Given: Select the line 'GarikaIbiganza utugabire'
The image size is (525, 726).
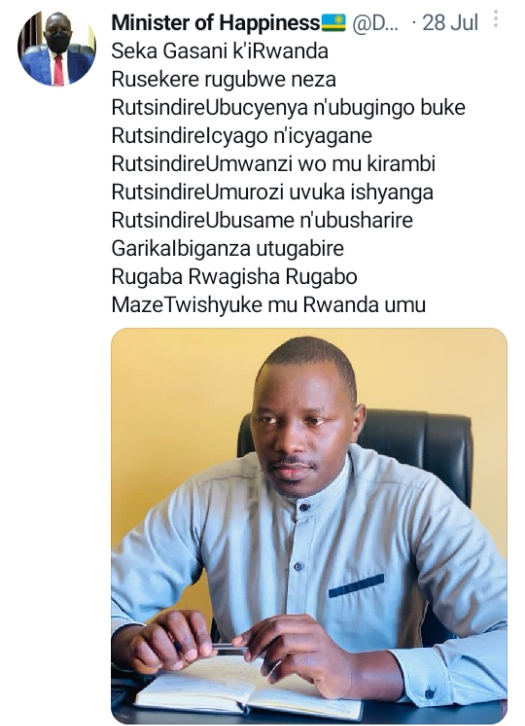Looking at the screenshot, I should point(227,249).
